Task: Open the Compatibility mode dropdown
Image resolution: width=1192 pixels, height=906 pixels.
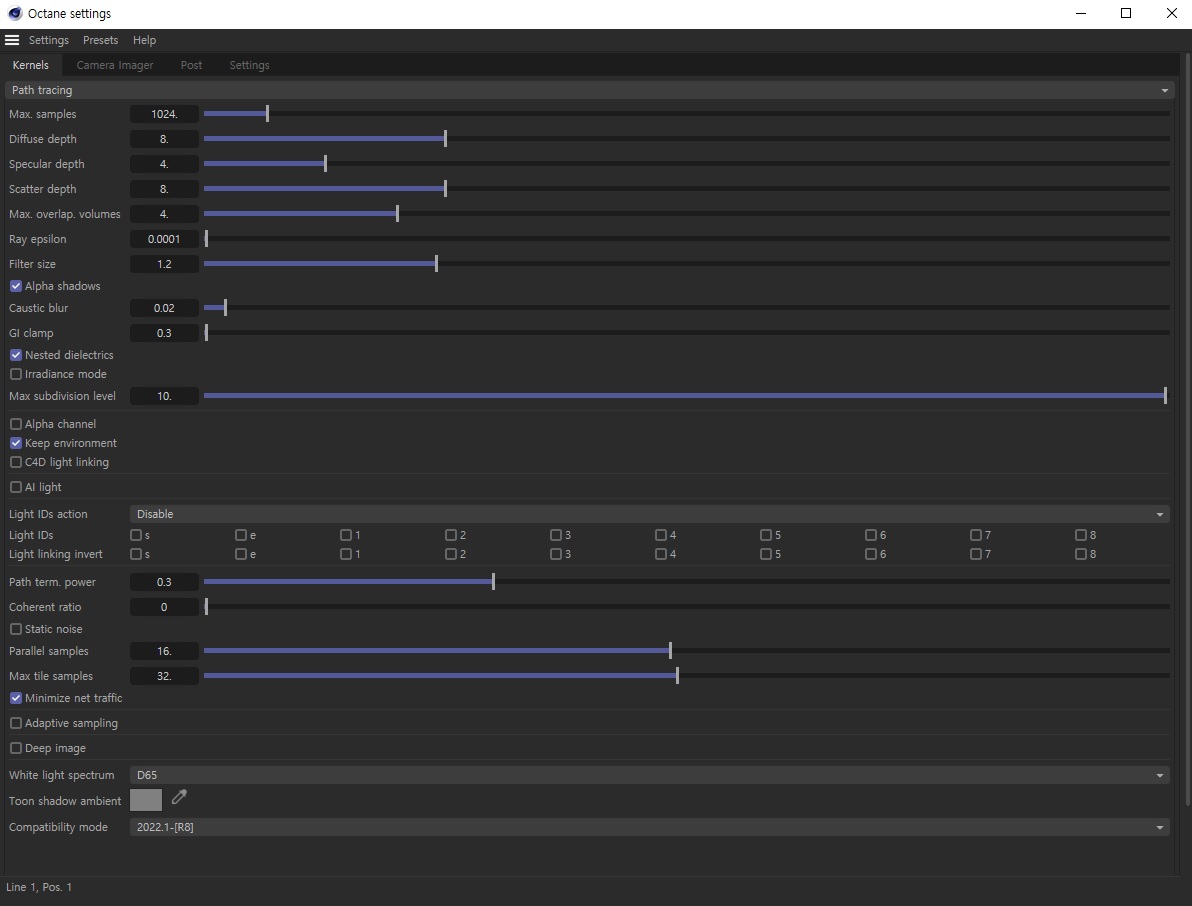Action: tap(650, 827)
